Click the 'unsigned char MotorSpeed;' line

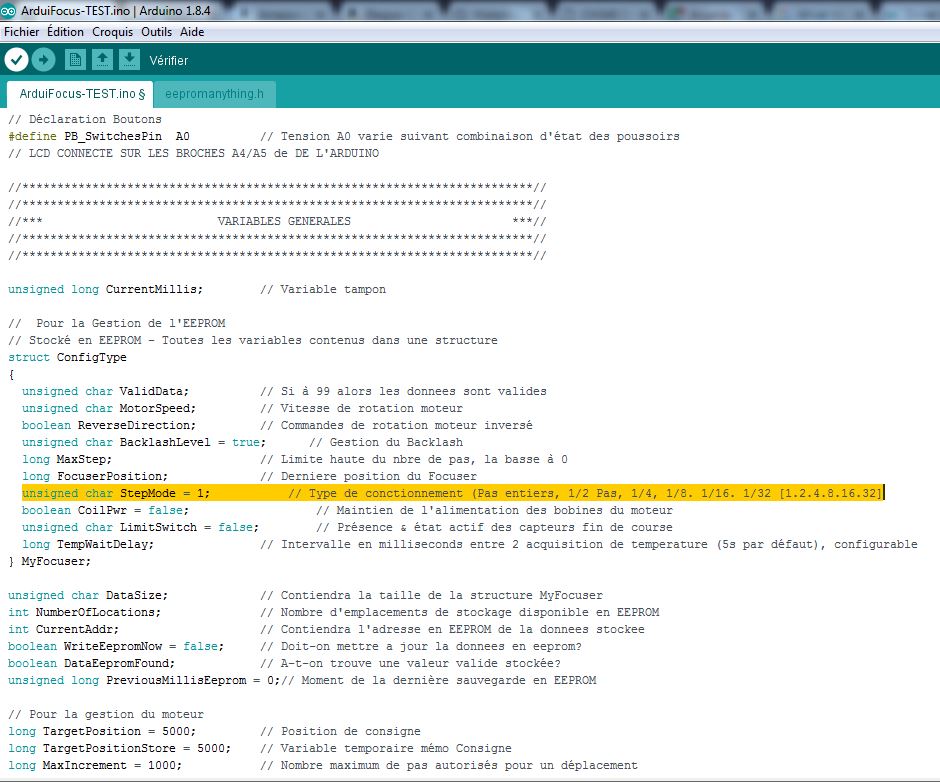[x=109, y=408]
